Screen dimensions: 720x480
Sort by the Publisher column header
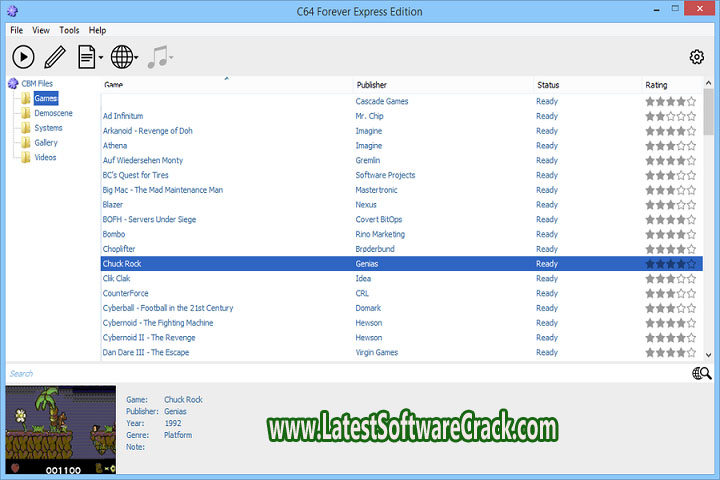point(444,85)
